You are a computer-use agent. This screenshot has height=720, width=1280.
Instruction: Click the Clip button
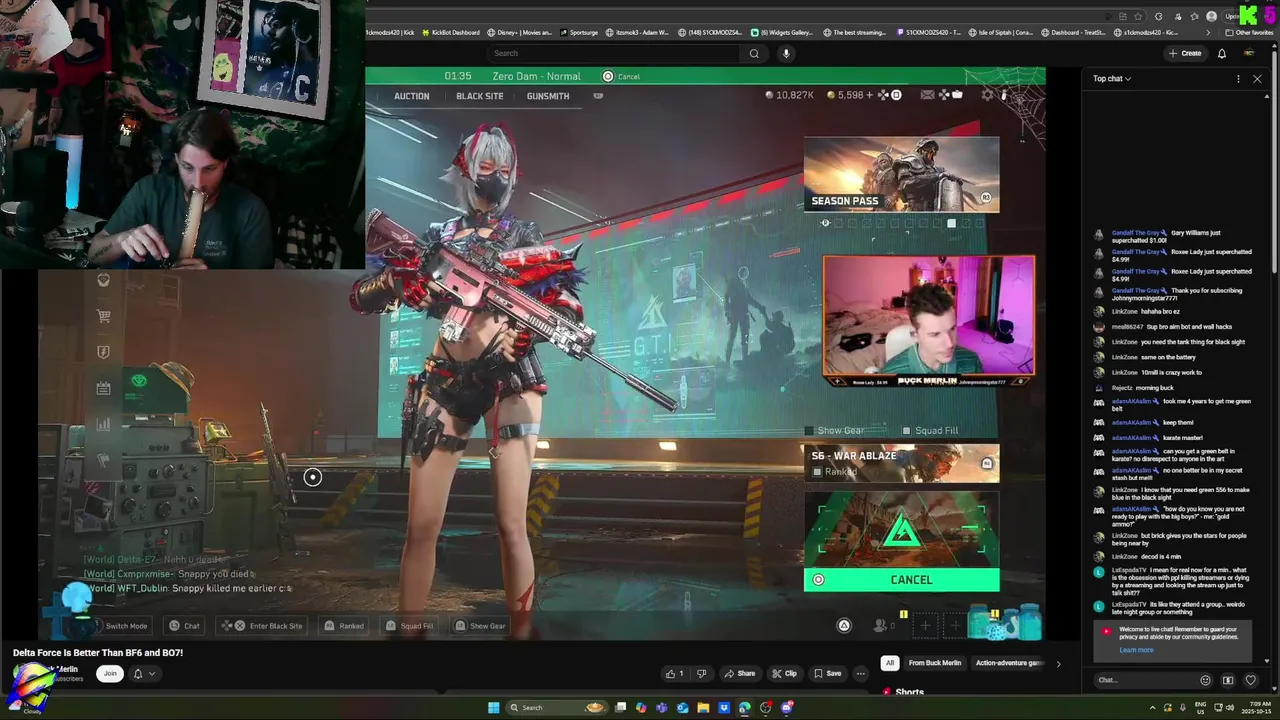click(x=784, y=673)
